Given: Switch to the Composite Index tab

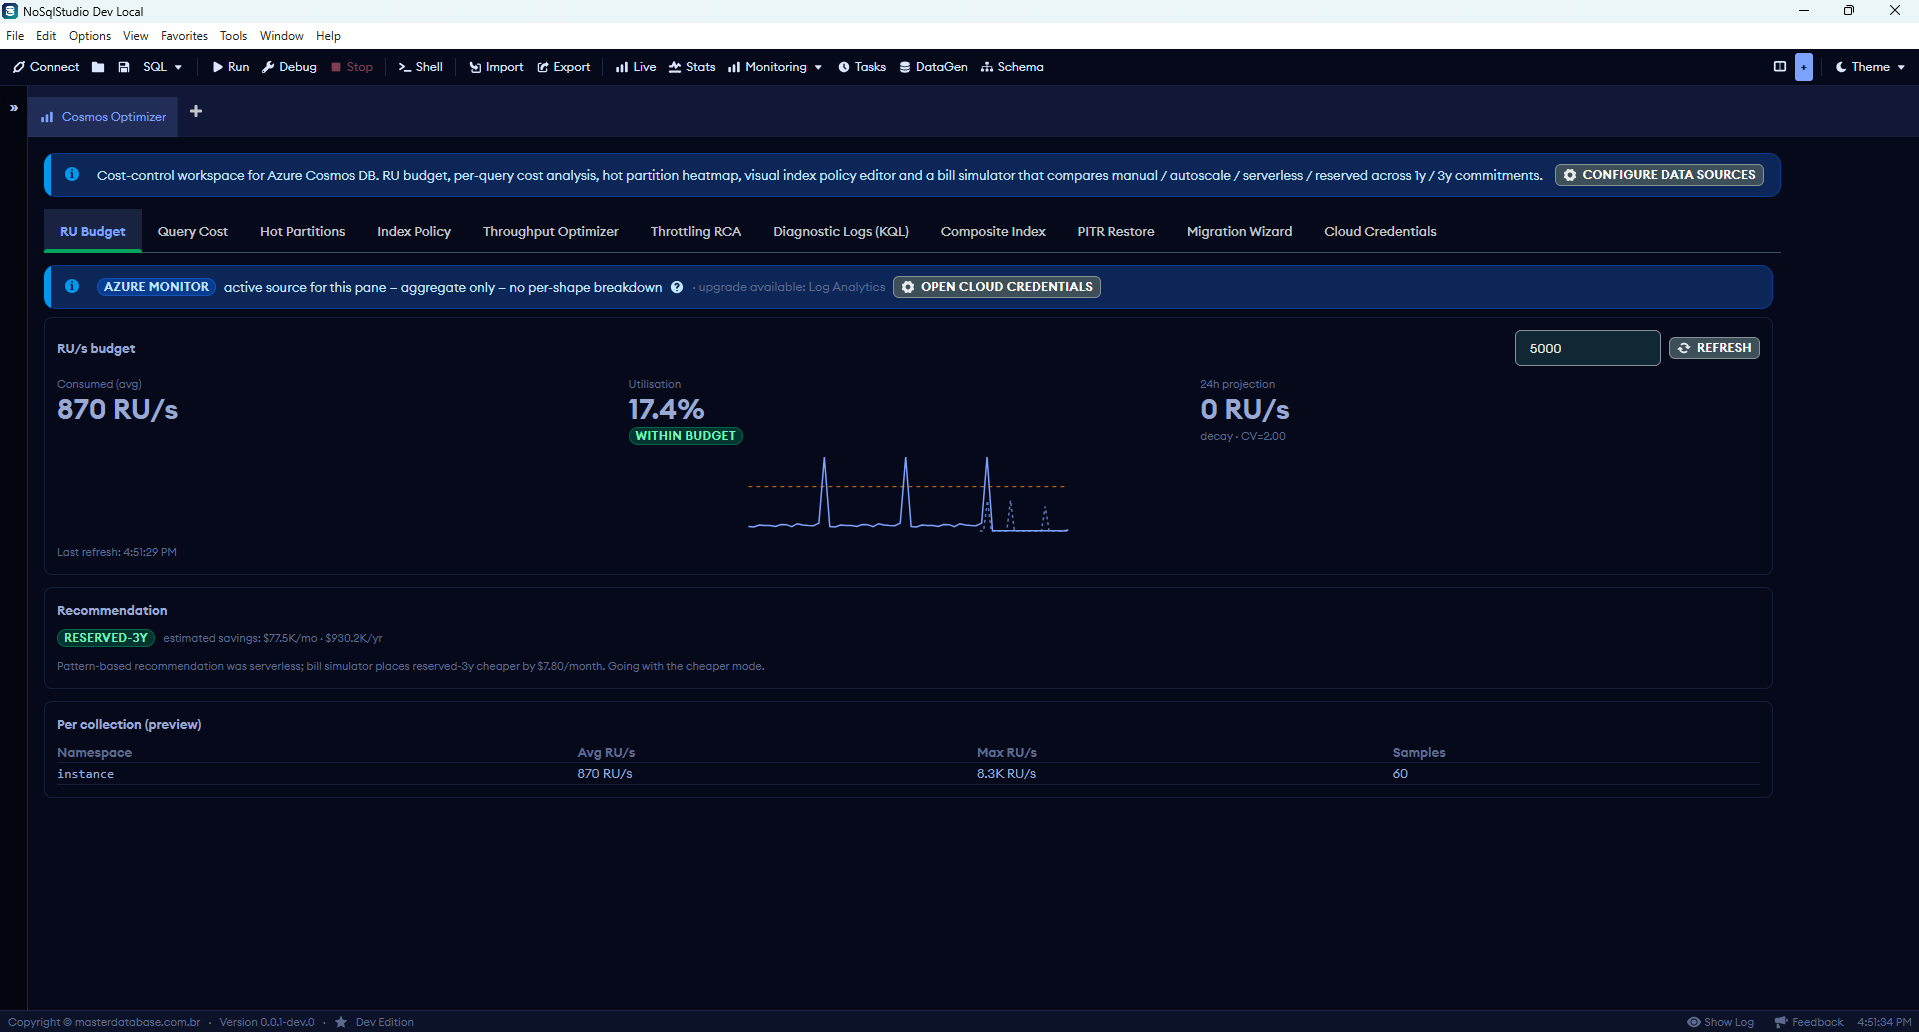Looking at the screenshot, I should pos(993,231).
